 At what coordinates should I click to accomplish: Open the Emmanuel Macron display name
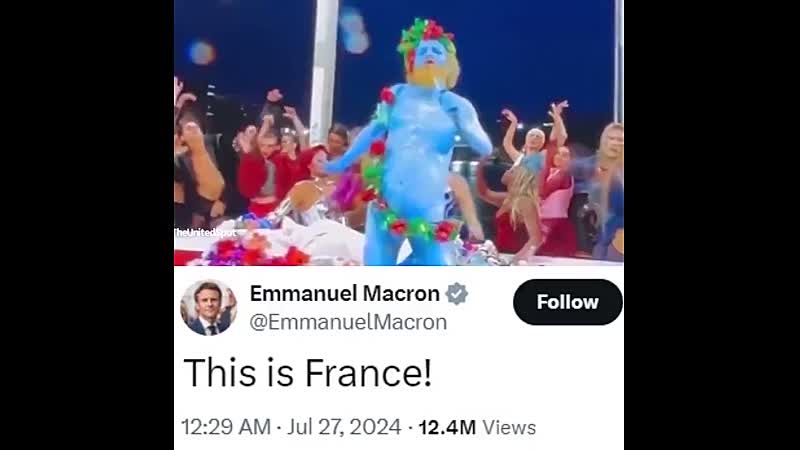pos(344,294)
